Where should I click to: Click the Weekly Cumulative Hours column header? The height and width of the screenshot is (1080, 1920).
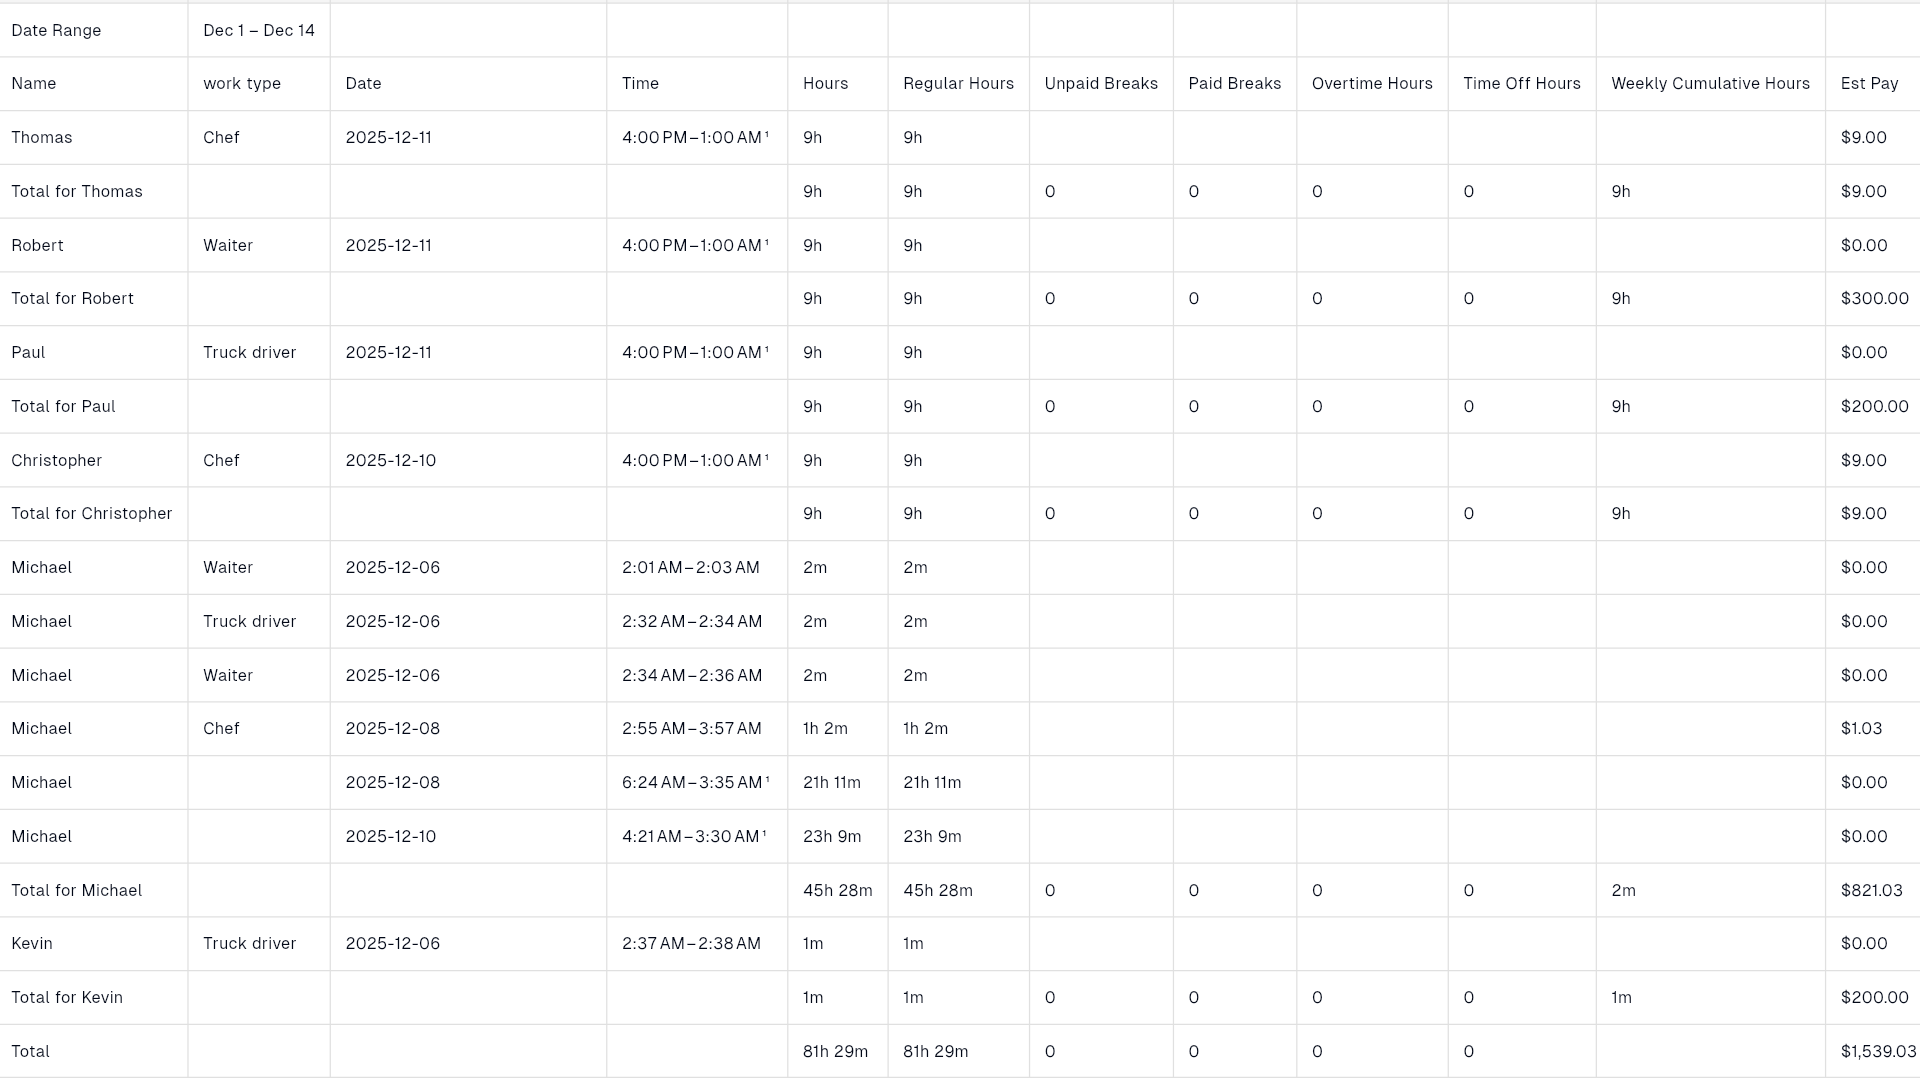pyautogui.click(x=1710, y=84)
